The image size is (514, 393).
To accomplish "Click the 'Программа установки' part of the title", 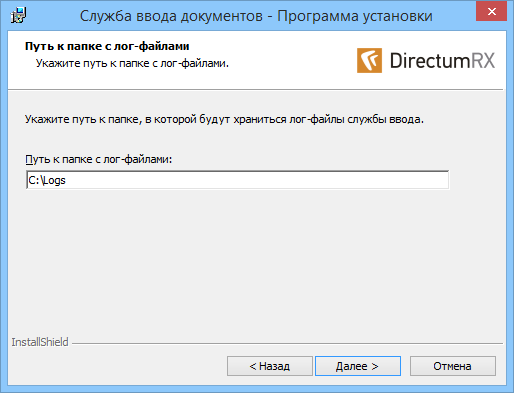I will (355, 16).
